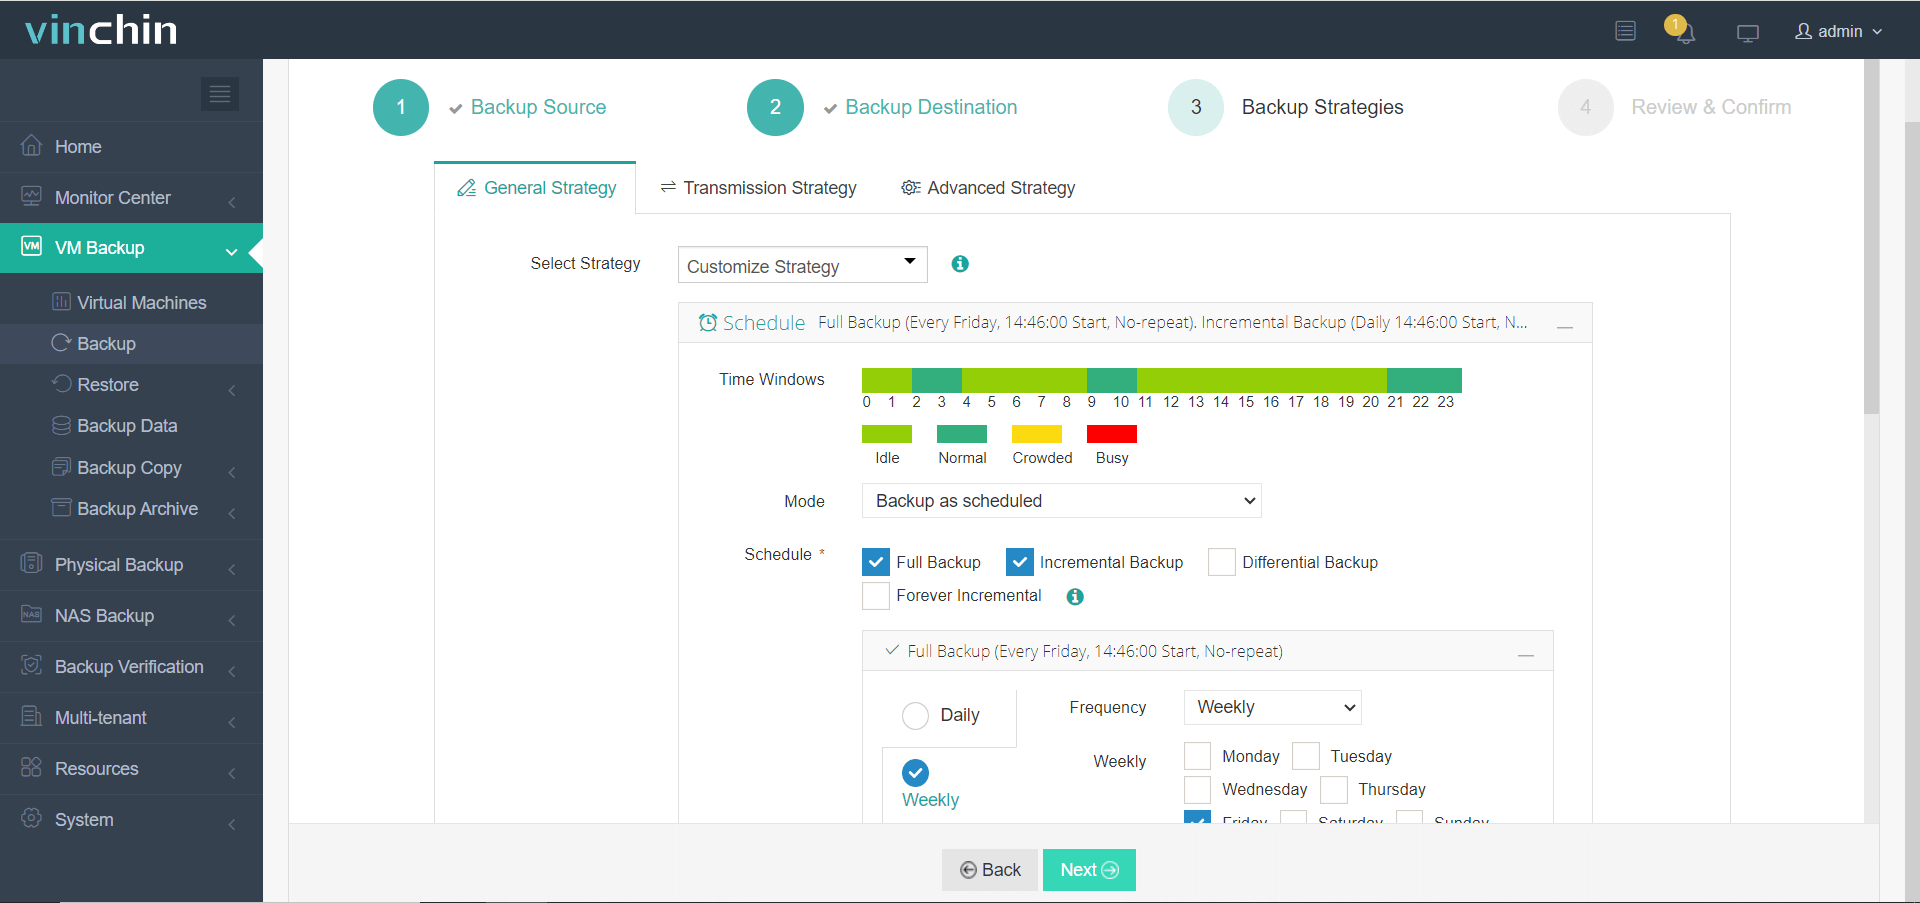Screen dimensions: 1920x903
Task: Click the Schedule clock icon
Action: coord(708,322)
